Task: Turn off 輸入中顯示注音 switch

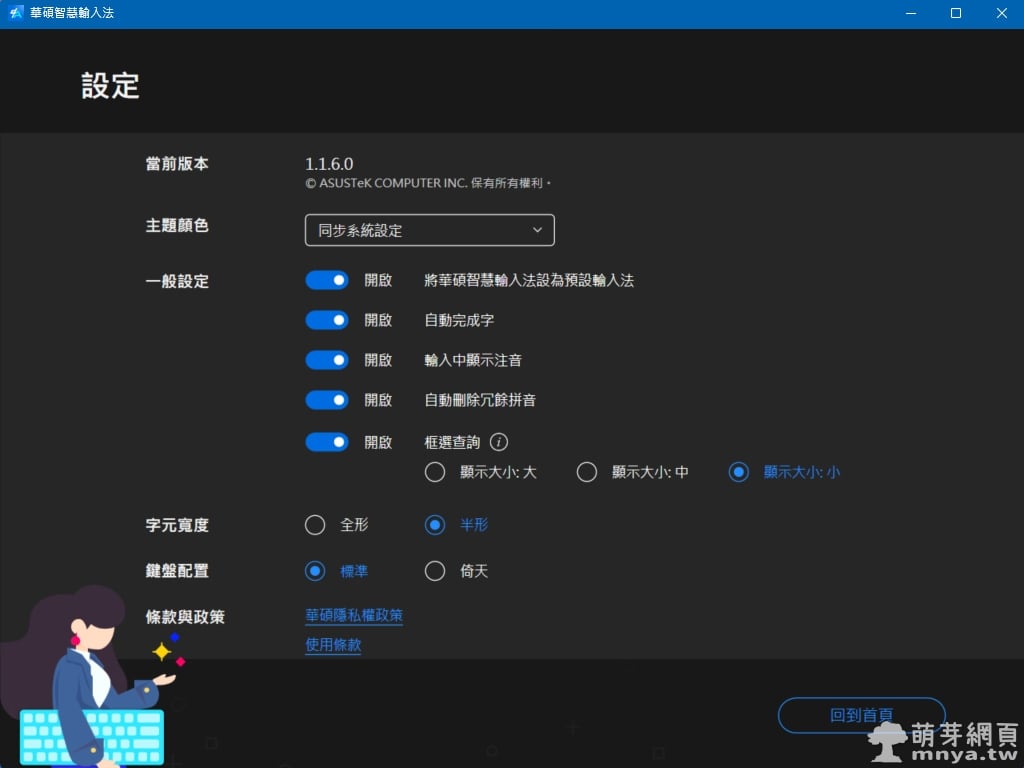Action: tap(327, 360)
